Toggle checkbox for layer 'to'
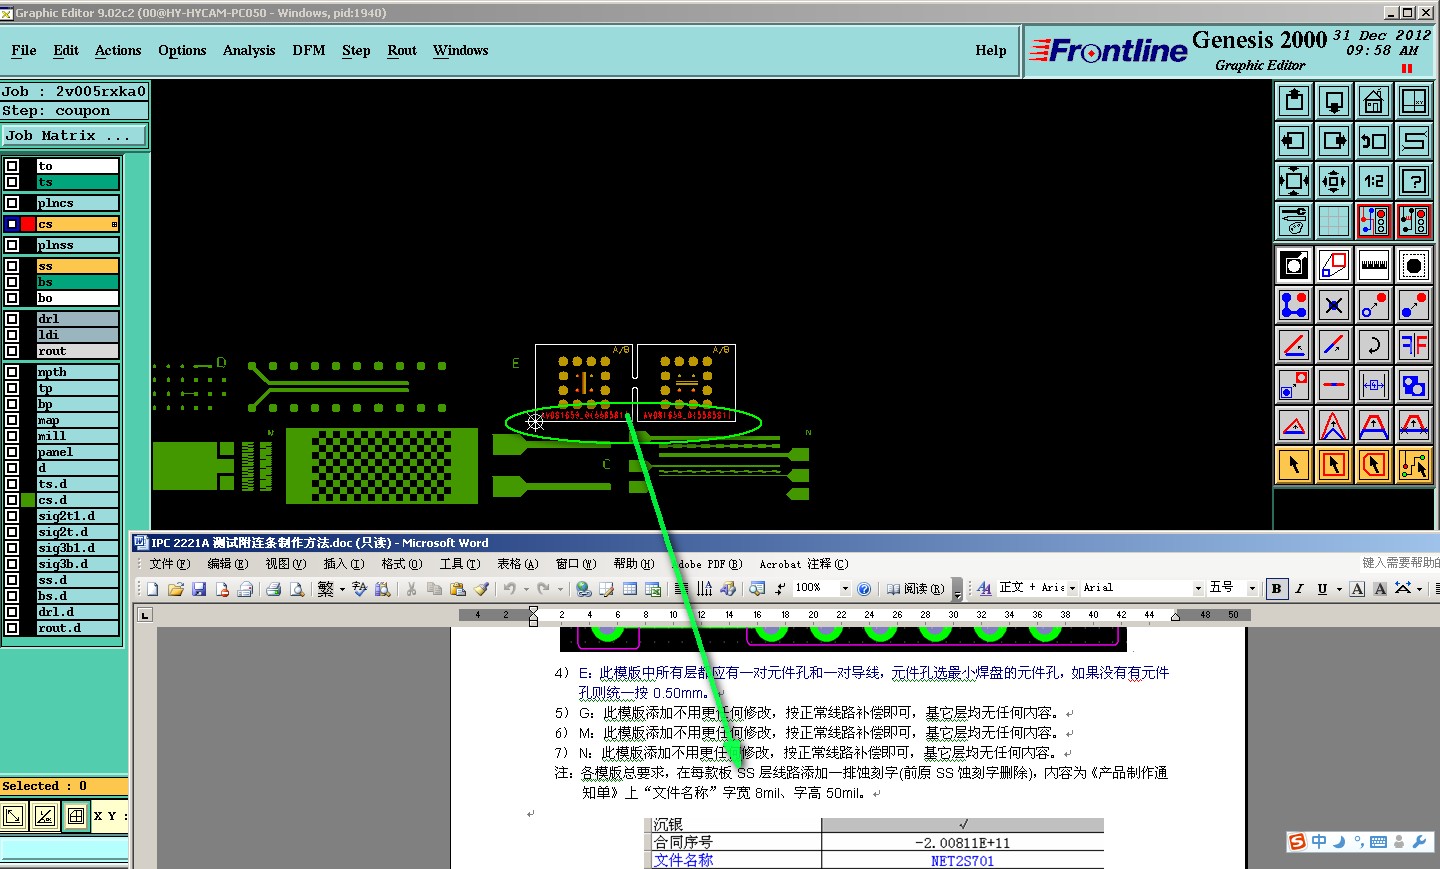This screenshot has width=1440, height=869. pos(12,166)
